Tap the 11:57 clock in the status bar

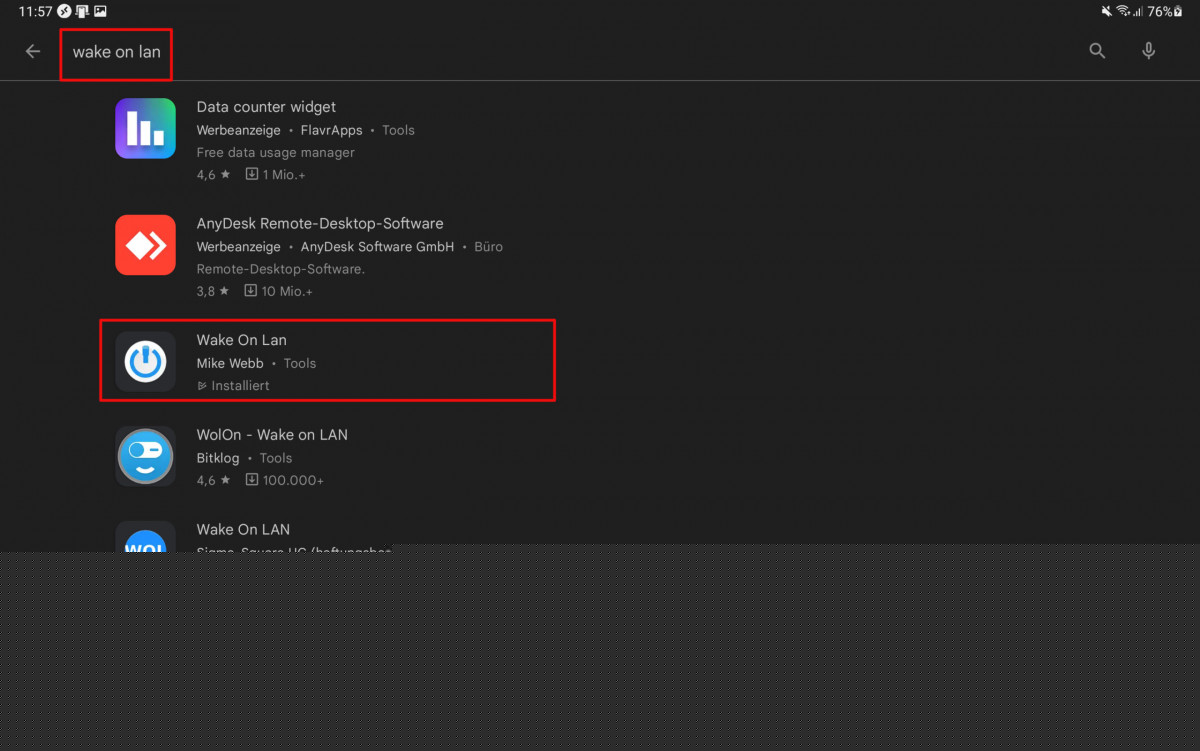tap(35, 11)
